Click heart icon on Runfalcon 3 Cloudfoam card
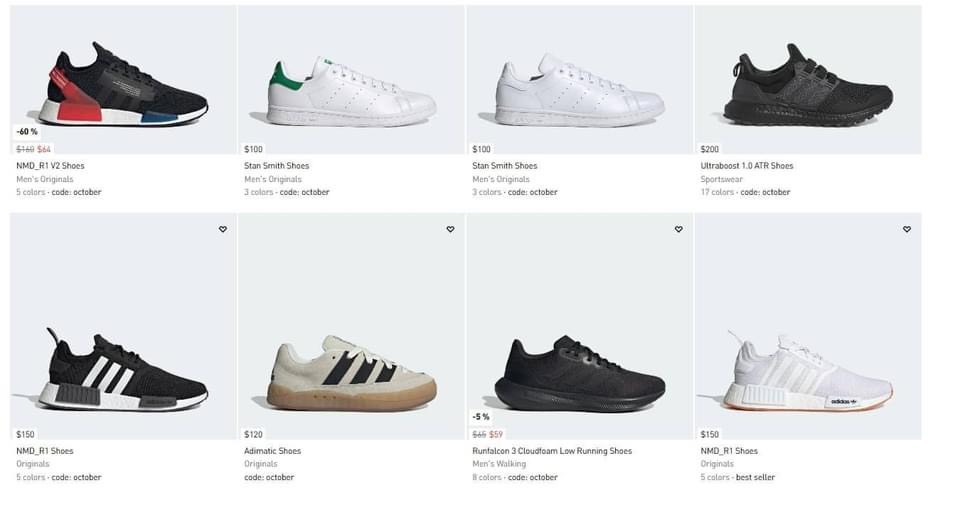 point(678,229)
